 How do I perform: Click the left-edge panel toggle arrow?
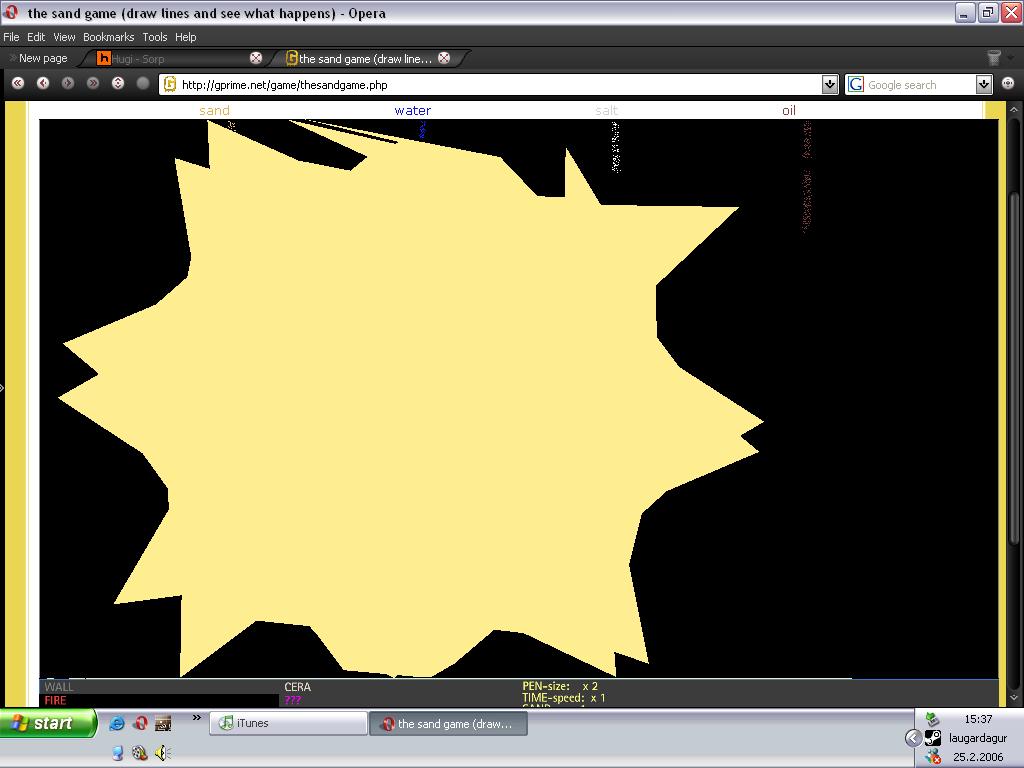click(x=2, y=388)
